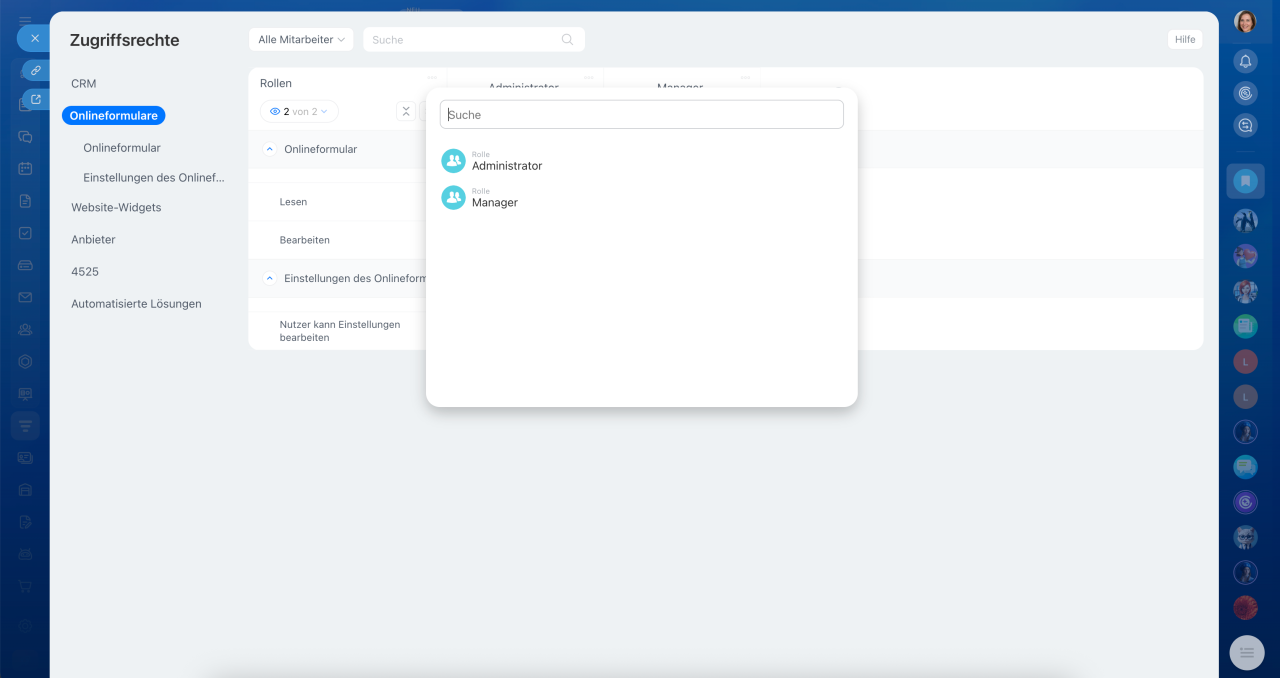
Task: Toggle visible roles '2 von 2' selector
Action: 299,111
